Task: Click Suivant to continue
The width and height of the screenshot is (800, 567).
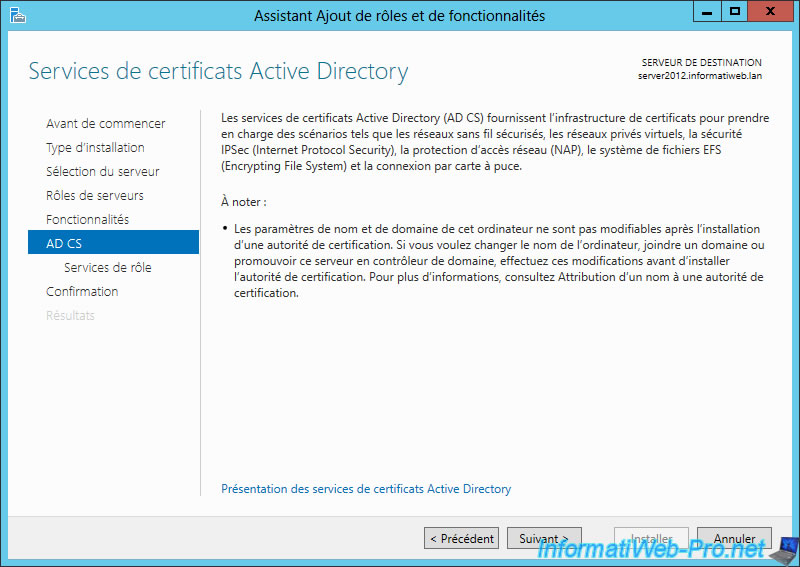Action: 544,538
